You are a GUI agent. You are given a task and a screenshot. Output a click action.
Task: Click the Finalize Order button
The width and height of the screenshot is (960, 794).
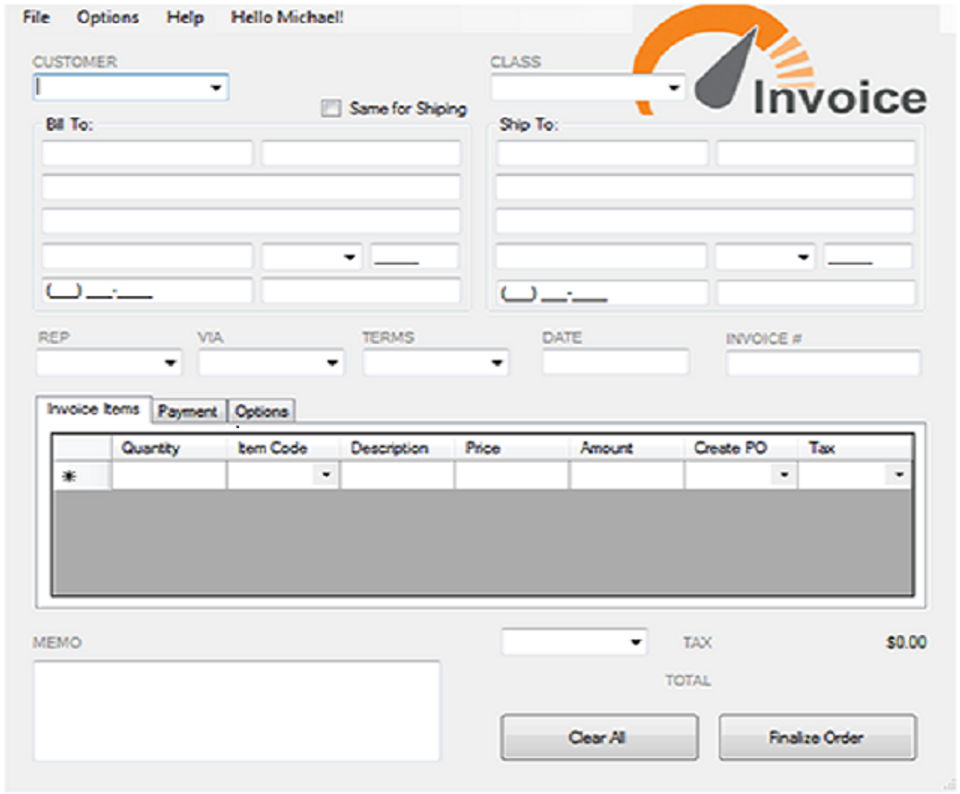tap(817, 737)
